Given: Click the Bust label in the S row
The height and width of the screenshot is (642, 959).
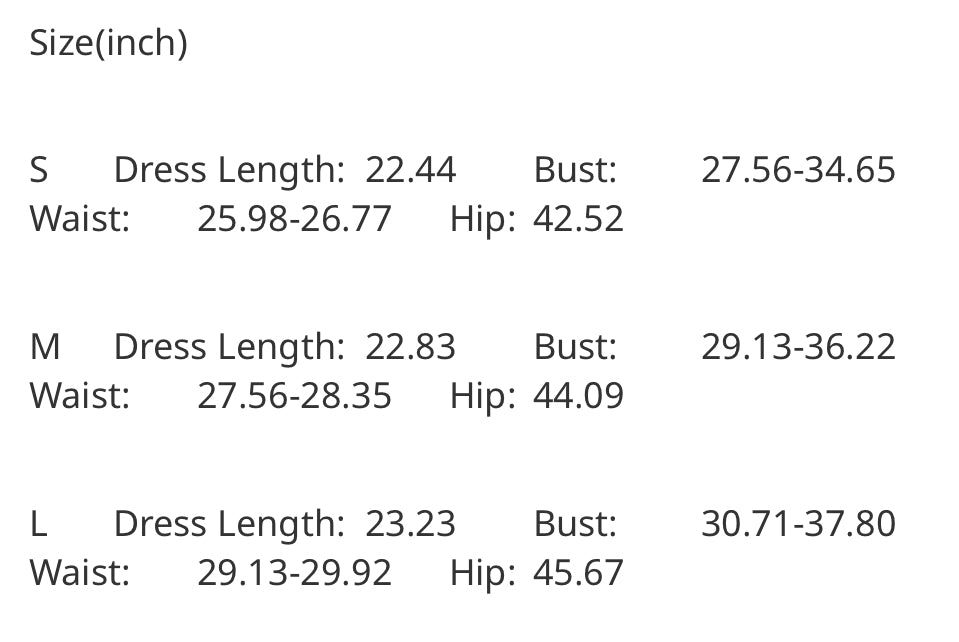Looking at the screenshot, I should tap(575, 170).
